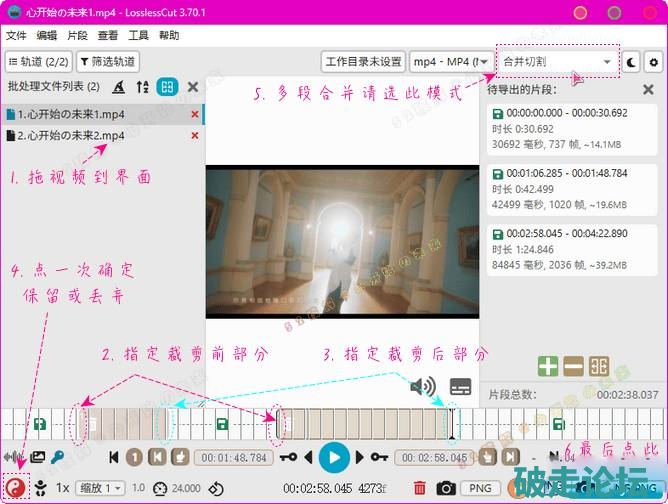Remove current segment with minus button
The width and height of the screenshot is (668, 504).
[x=573, y=366]
